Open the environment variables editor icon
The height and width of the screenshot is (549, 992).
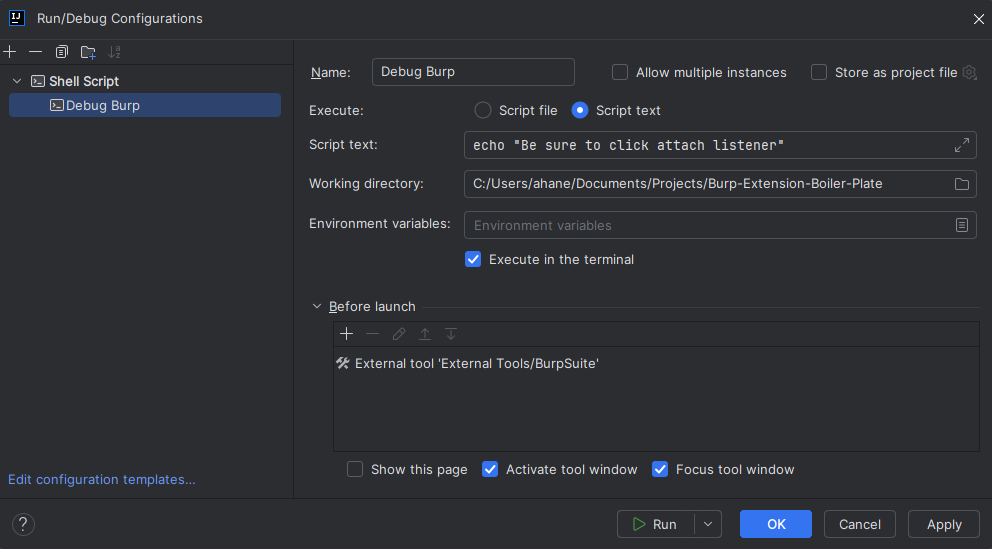coord(962,225)
